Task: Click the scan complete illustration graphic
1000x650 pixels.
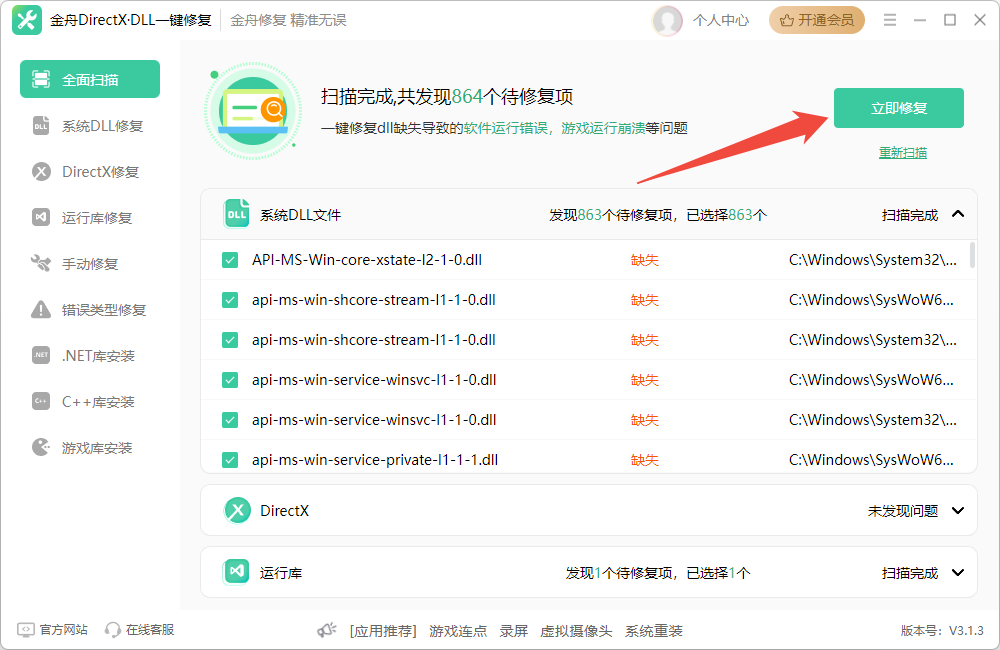Action: click(253, 111)
